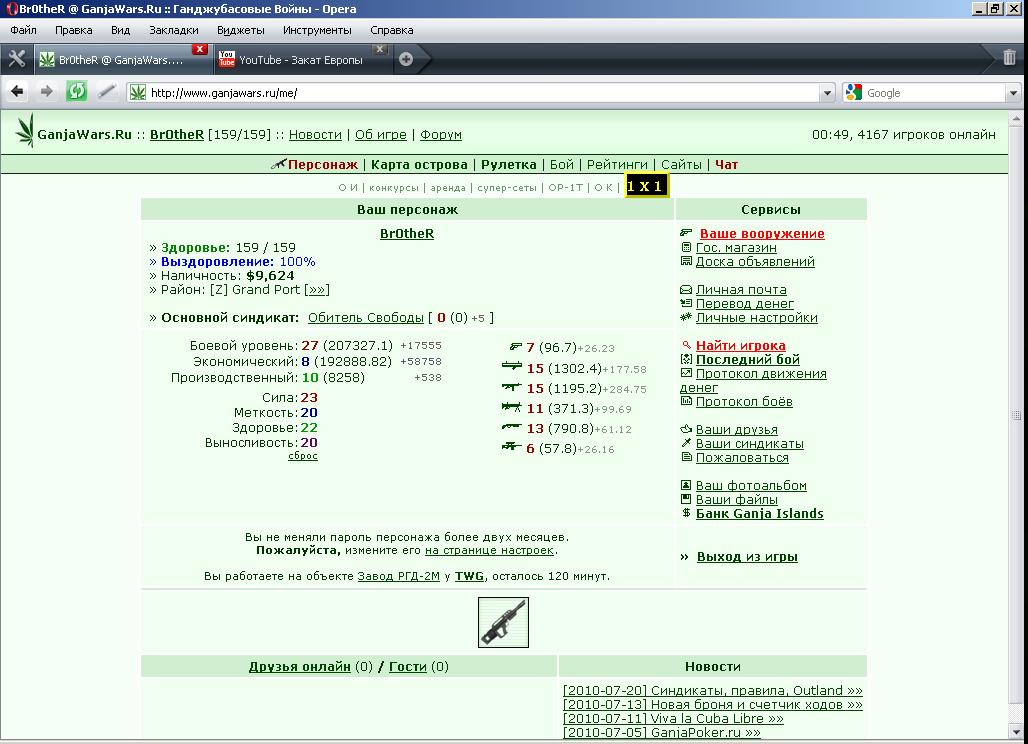Viewport: 1028px width, 744px height.
Task: Open the Файл menu
Action: 23,30
